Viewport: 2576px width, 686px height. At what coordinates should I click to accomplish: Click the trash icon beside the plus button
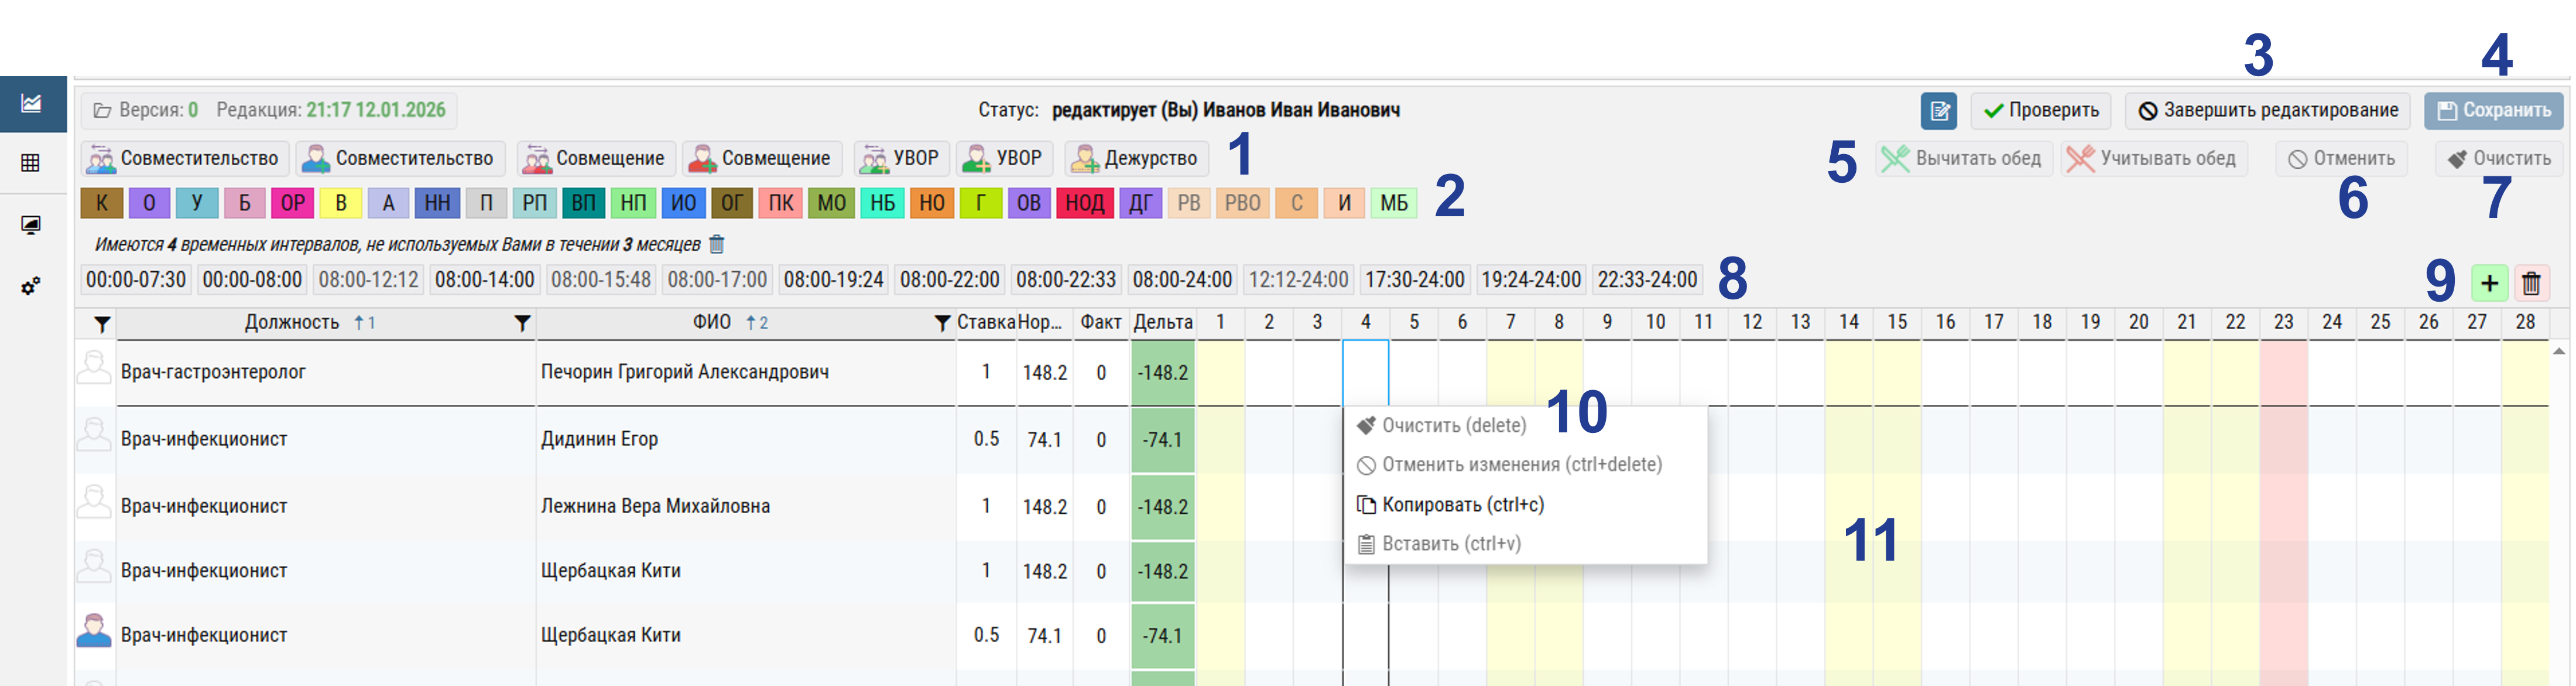pos(2531,284)
